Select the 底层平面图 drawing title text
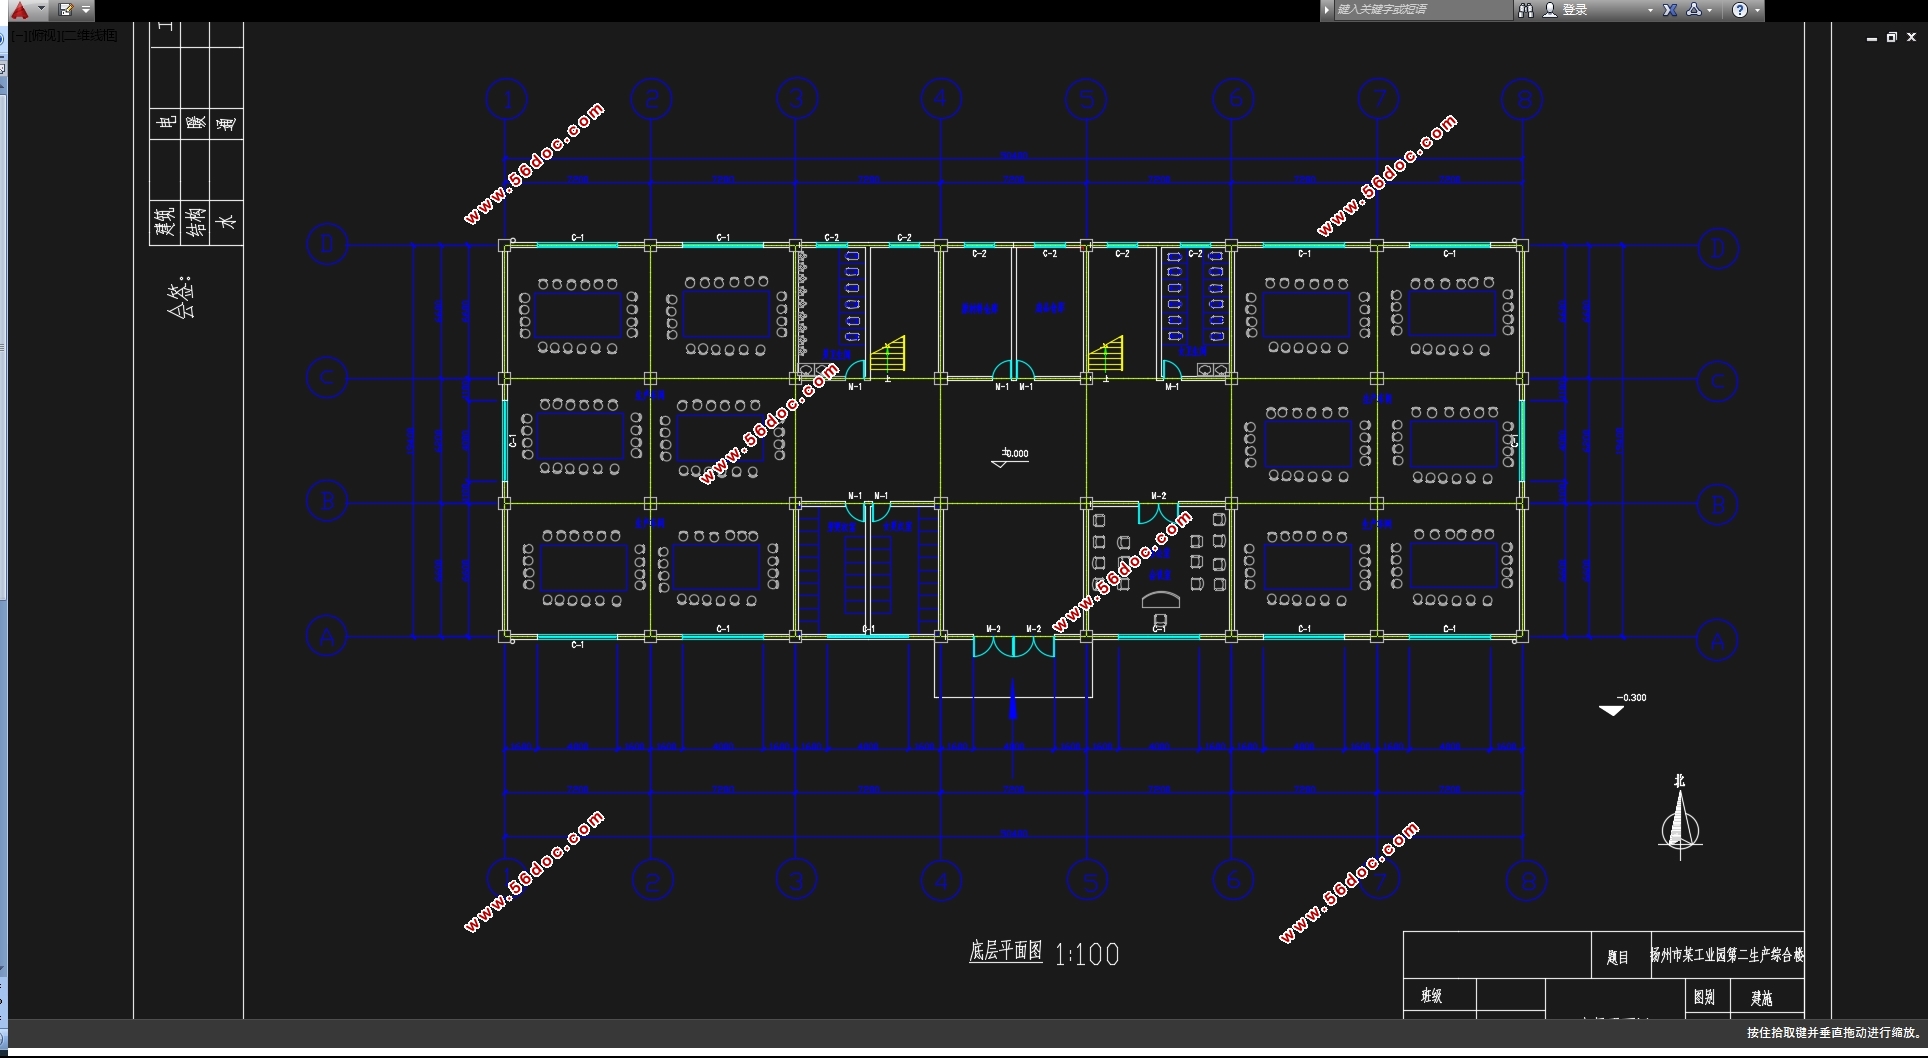 pos(1005,951)
